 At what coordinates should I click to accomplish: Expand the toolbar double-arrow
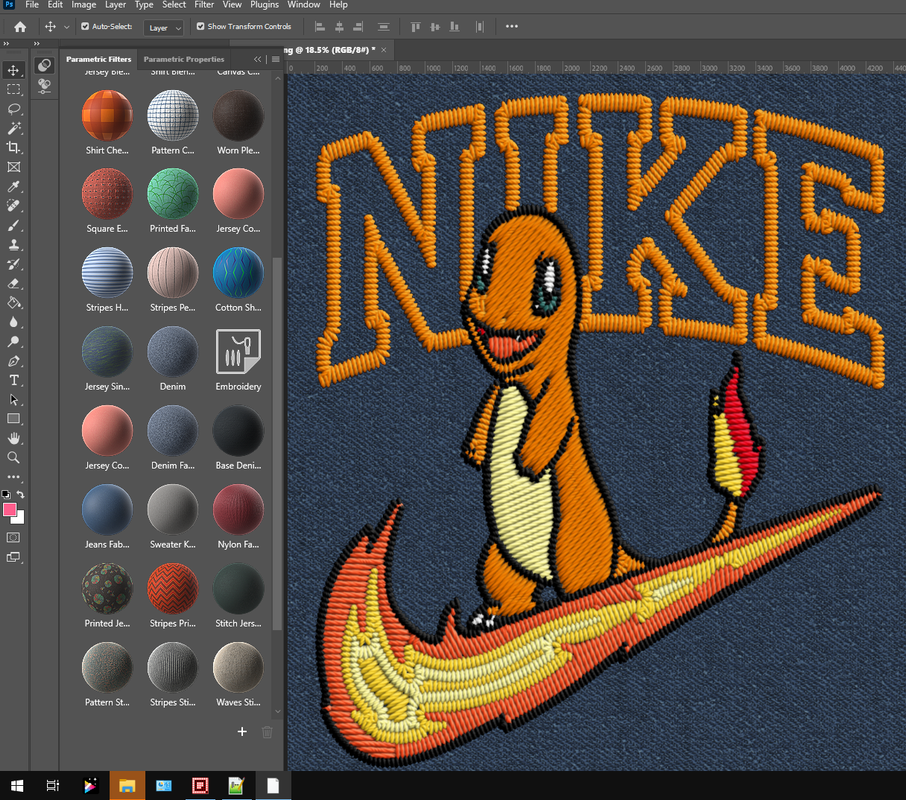pos(6,44)
